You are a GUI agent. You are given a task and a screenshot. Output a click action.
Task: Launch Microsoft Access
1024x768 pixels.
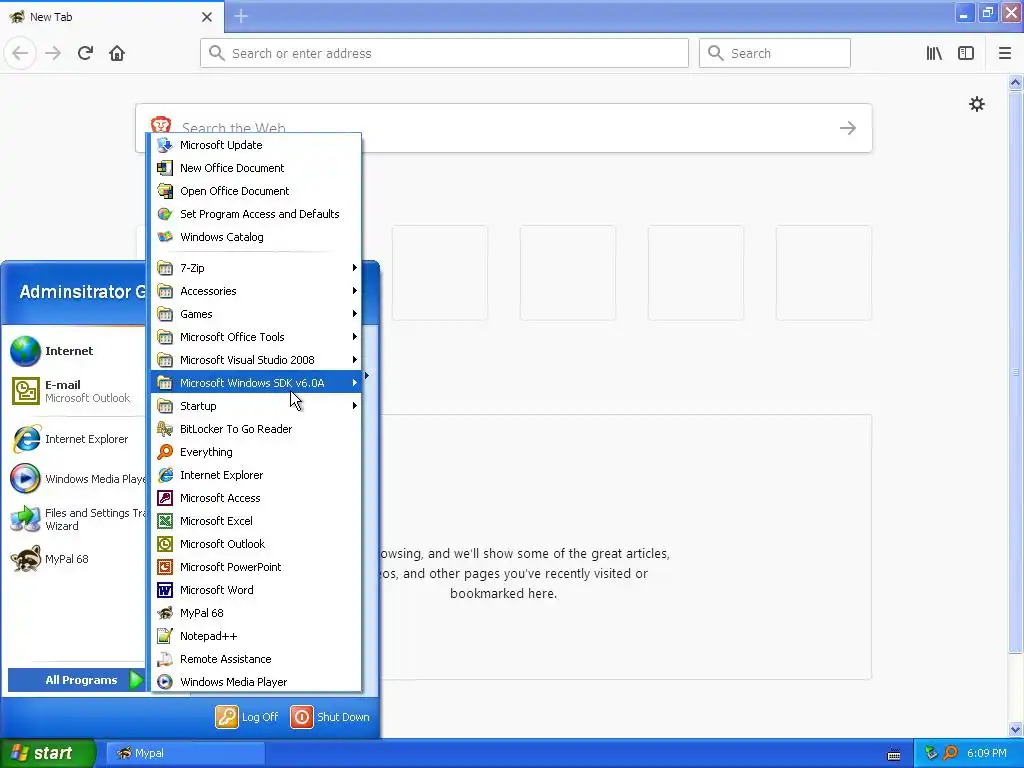[x=255, y=498]
